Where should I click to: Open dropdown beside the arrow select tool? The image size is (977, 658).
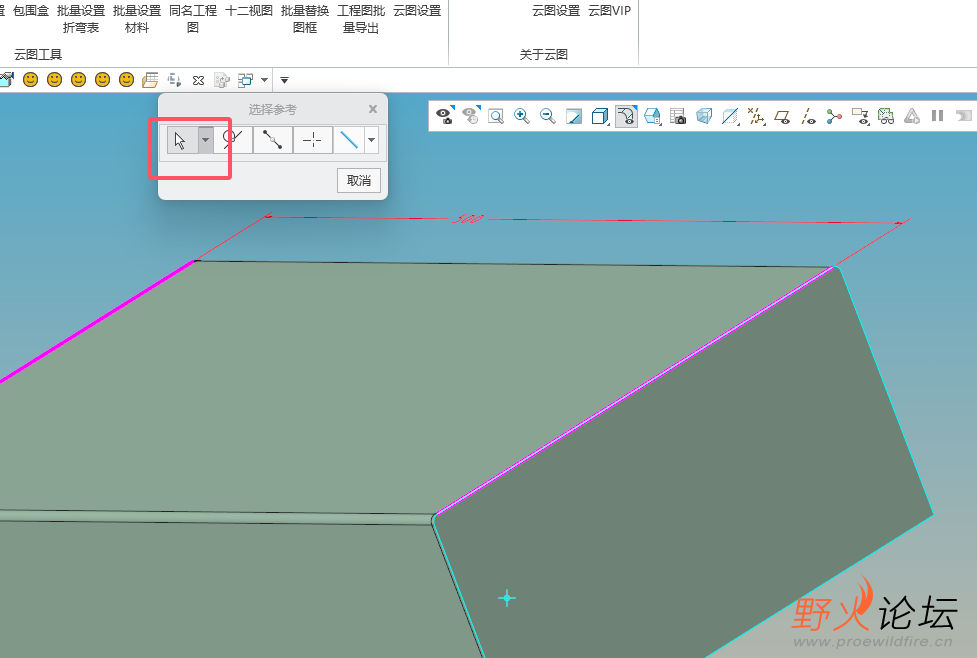coord(205,140)
